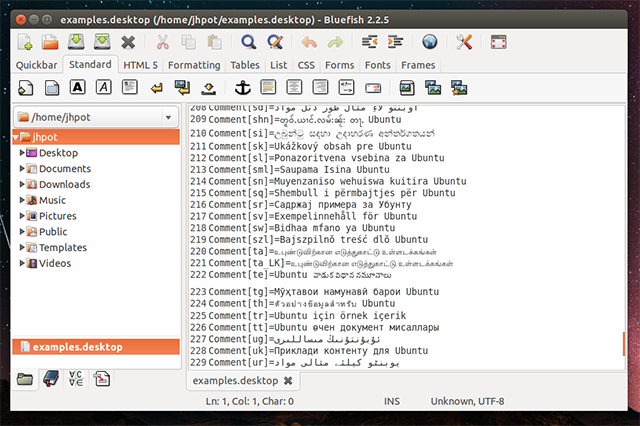This screenshot has width=640, height=426.
Task: Click line 211 Comment[sk] text
Action: 310,146
